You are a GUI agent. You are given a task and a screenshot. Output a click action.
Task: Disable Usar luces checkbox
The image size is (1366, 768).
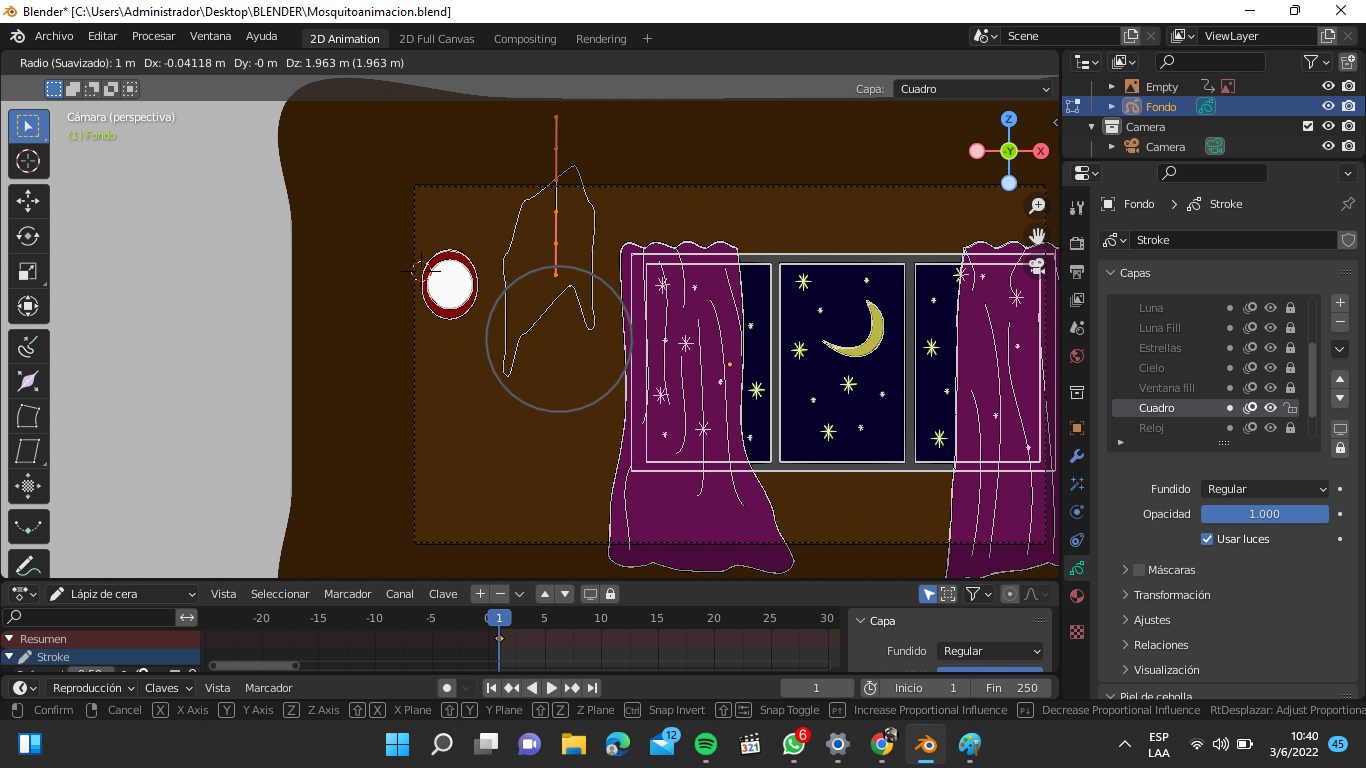tap(1207, 539)
